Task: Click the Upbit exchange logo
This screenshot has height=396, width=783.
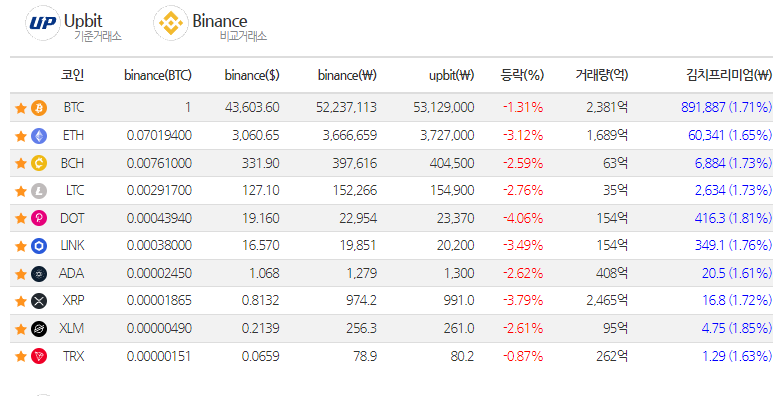Action: (x=43, y=23)
